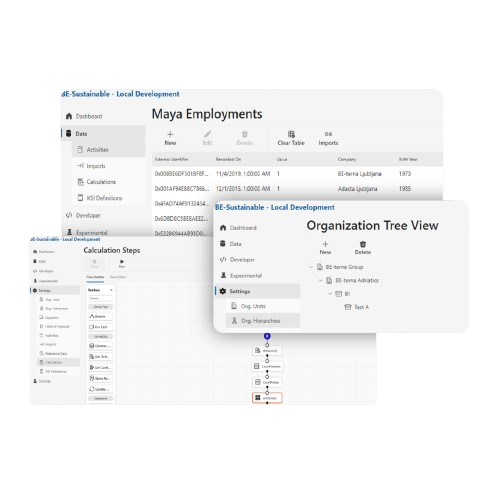Viewport: 500px width, 500px height.
Task: Open Imports from the Maya Employments toolbar
Action: (328, 138)
